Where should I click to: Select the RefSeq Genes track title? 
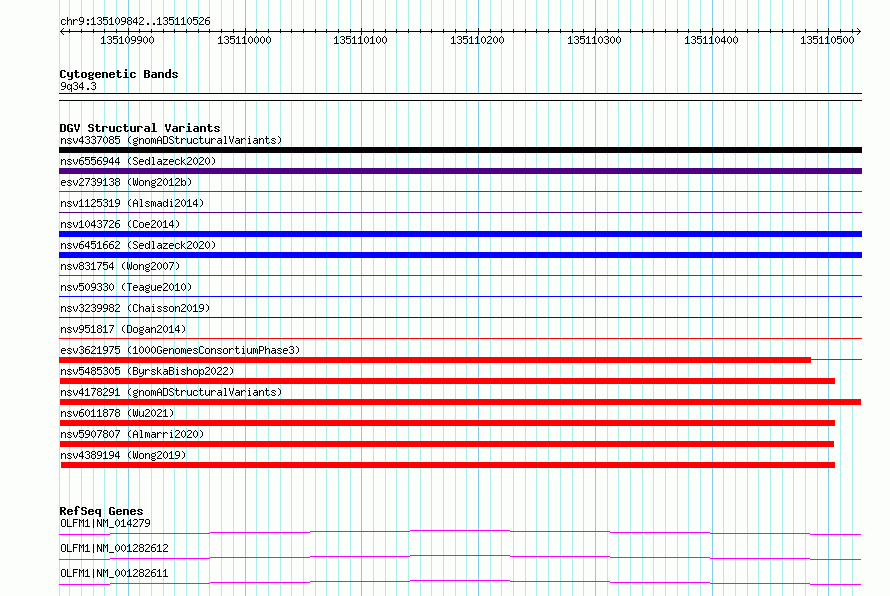[x=101, y=511]
